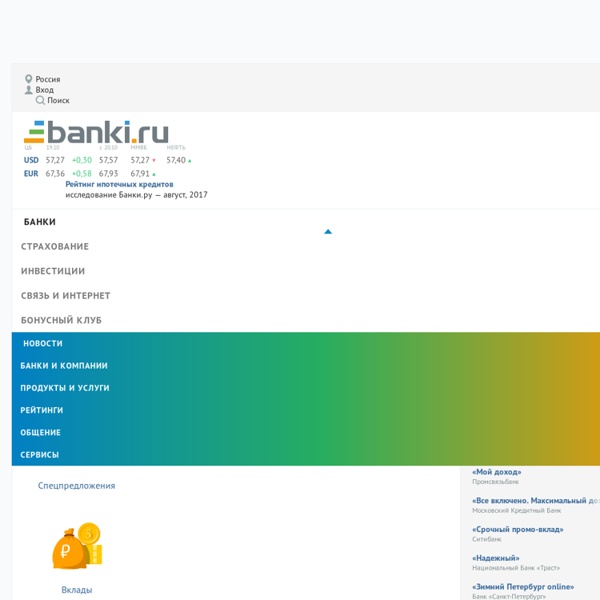
Task: Click the money bag Вклады icon
Action: click(77, 546)
